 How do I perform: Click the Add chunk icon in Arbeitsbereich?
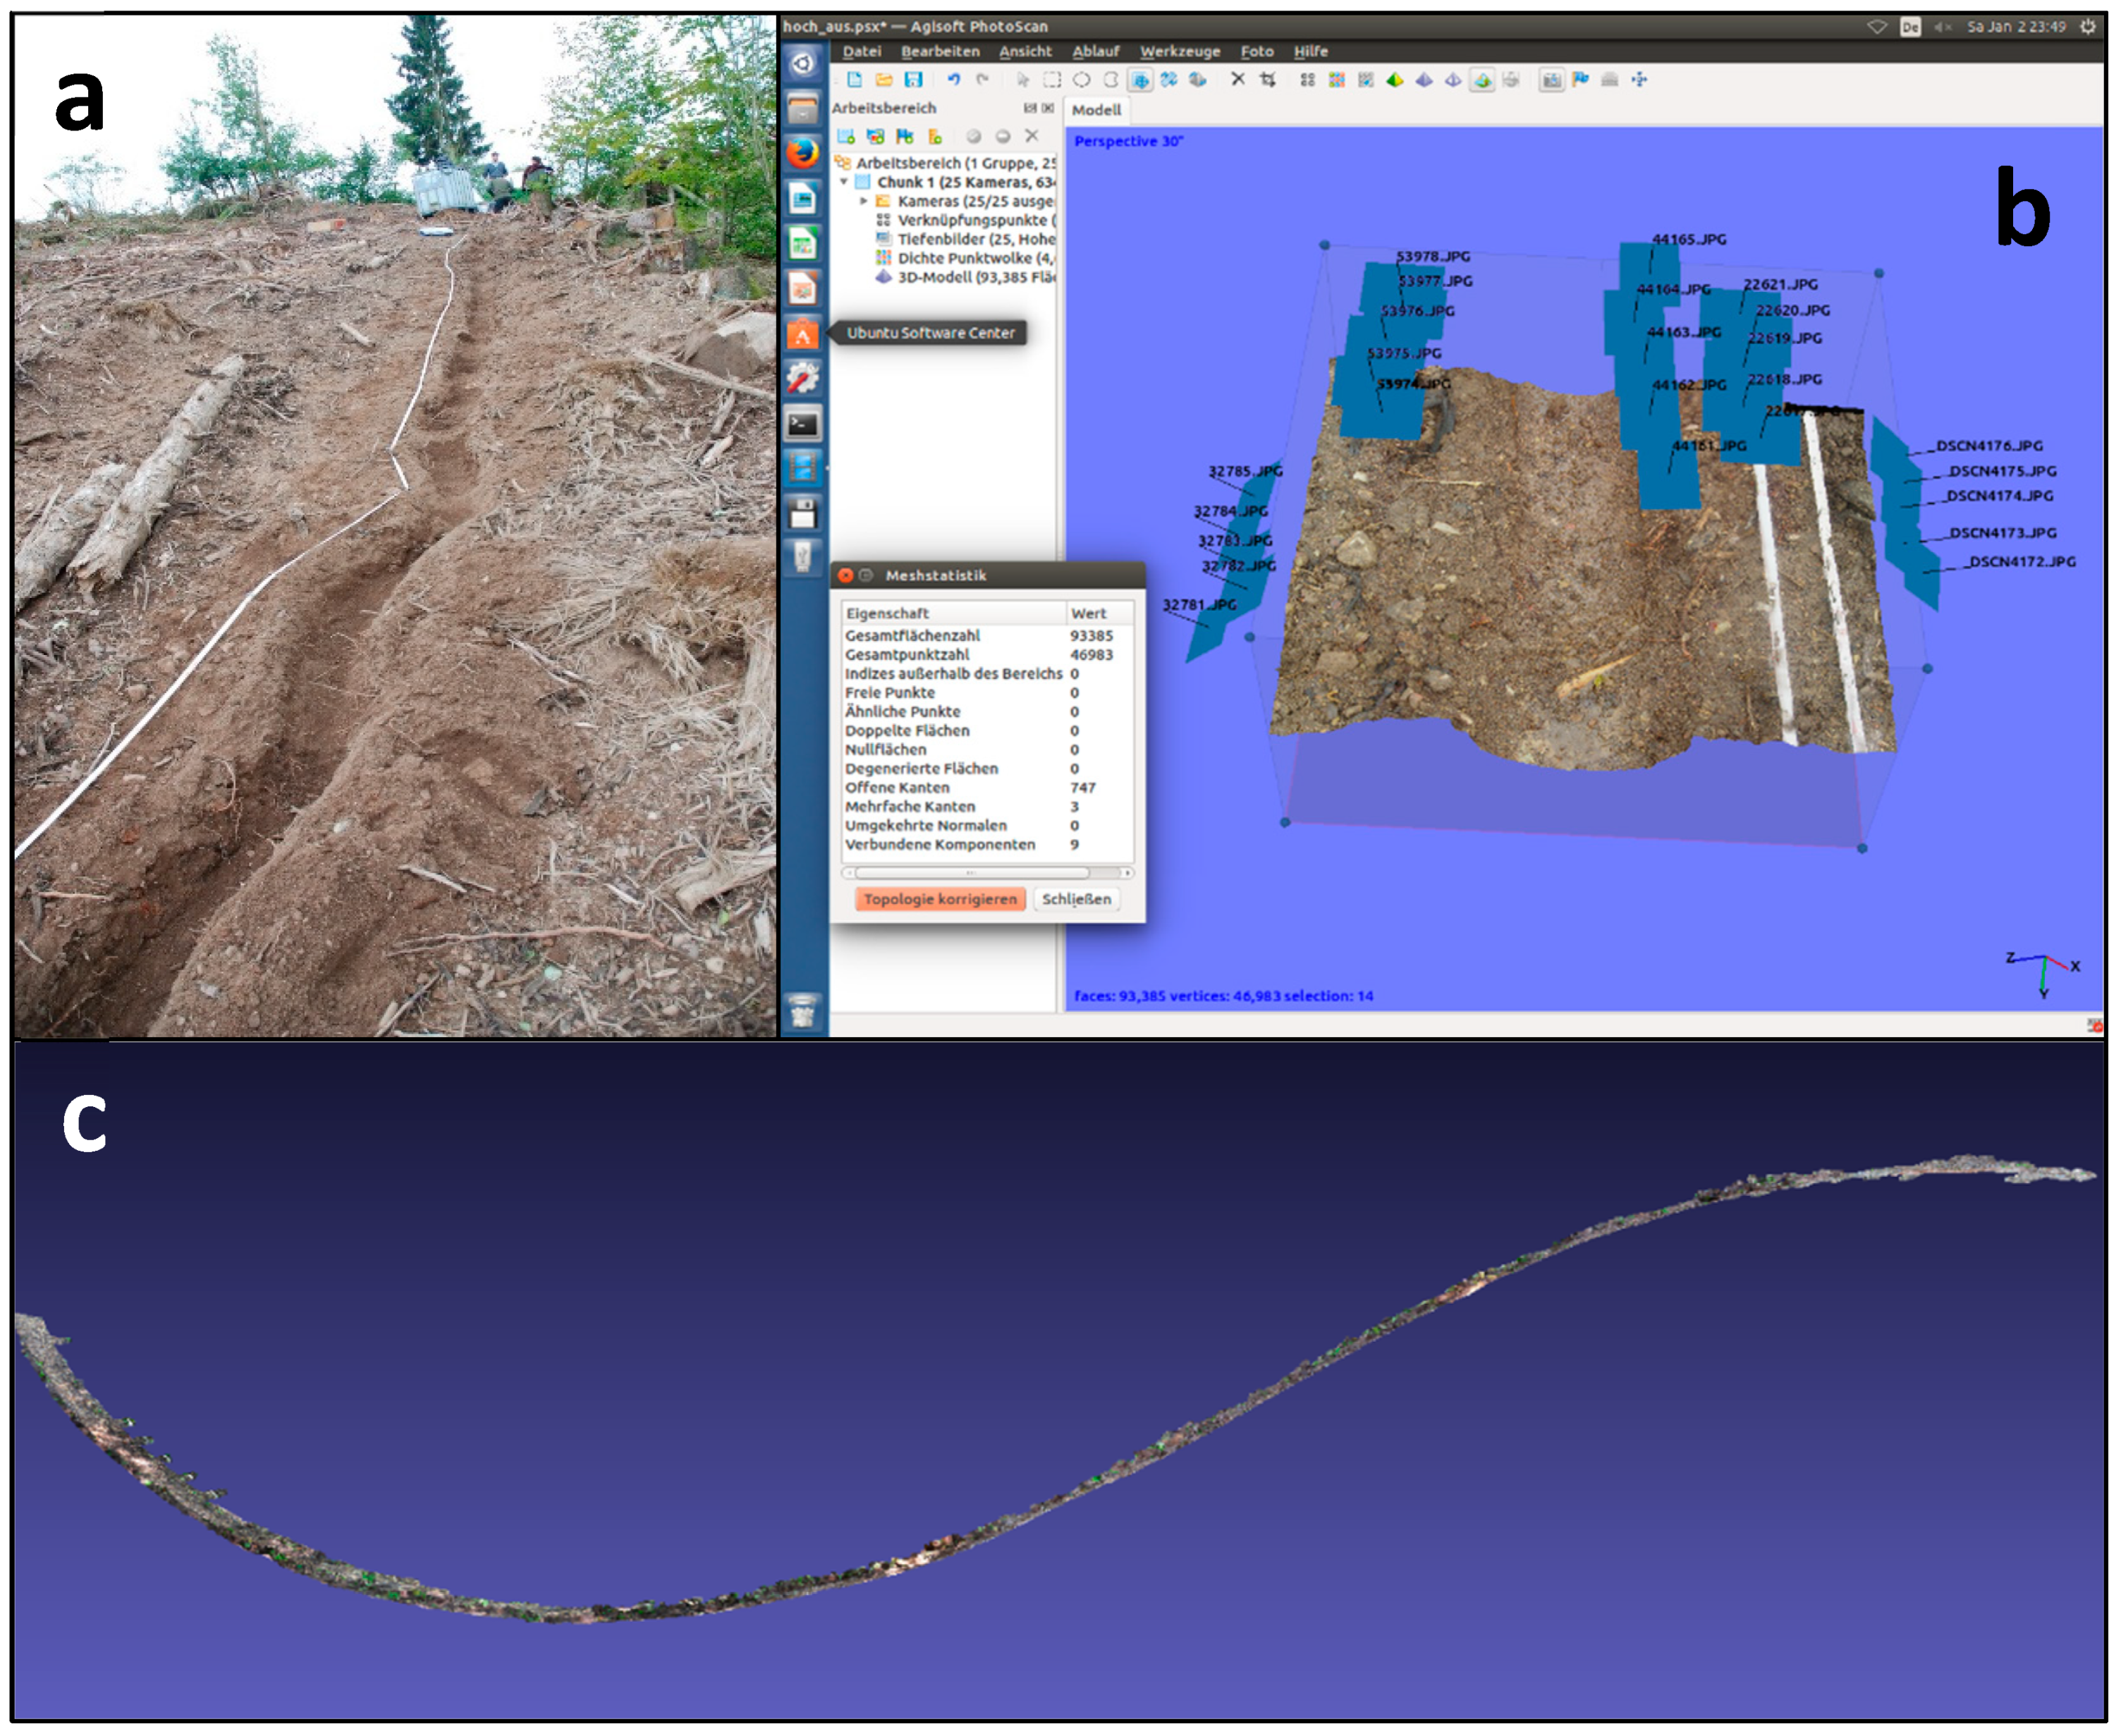846,136
